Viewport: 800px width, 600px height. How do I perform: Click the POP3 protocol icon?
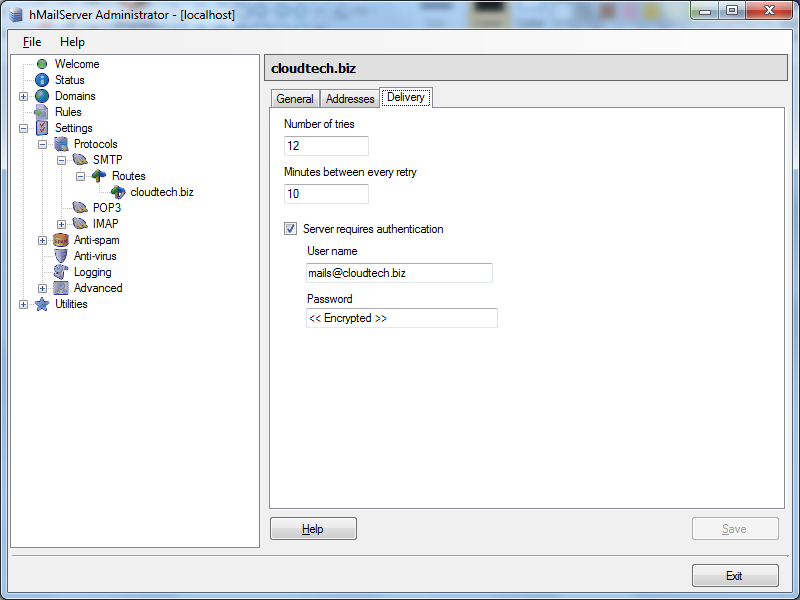click(x=80, y=208)
